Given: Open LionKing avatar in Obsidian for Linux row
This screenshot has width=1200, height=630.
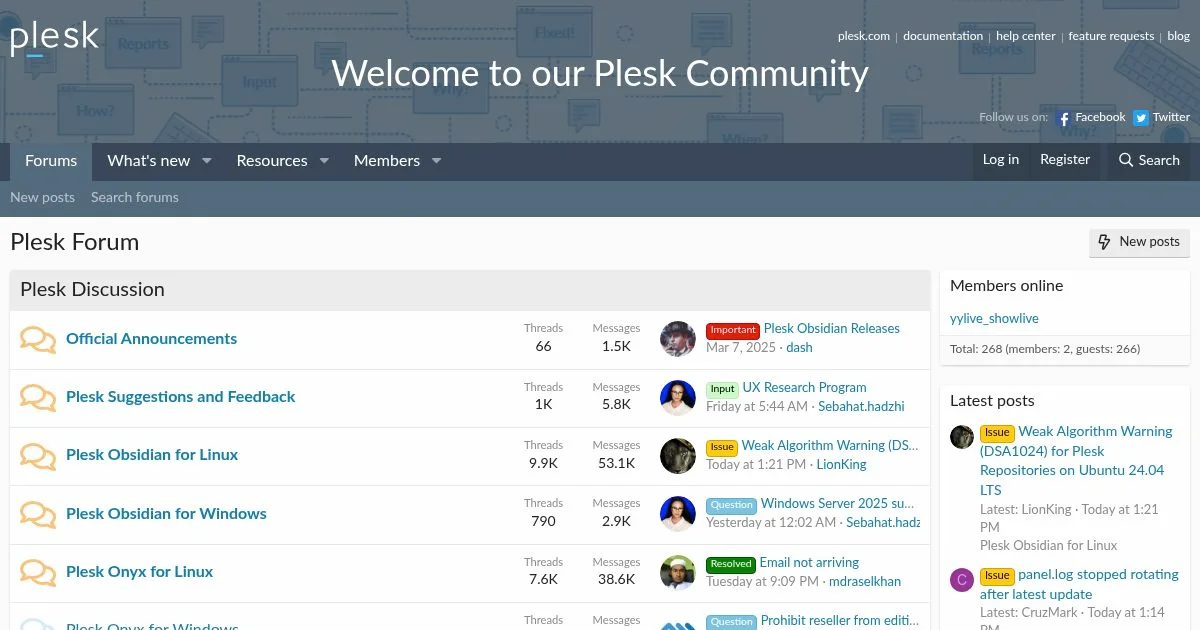Looking at the screenshot, I should point(678,455).
